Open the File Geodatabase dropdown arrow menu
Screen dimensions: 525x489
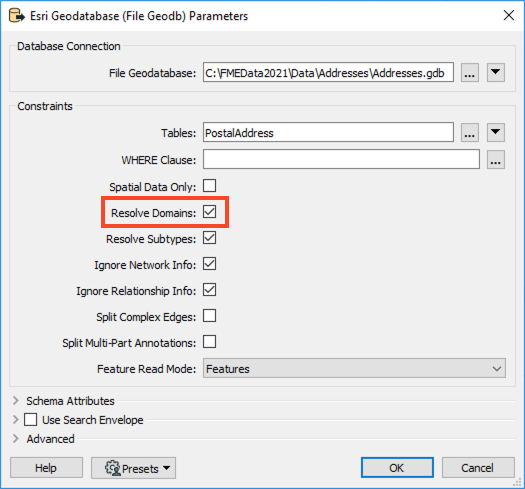[x=496, y=72]
